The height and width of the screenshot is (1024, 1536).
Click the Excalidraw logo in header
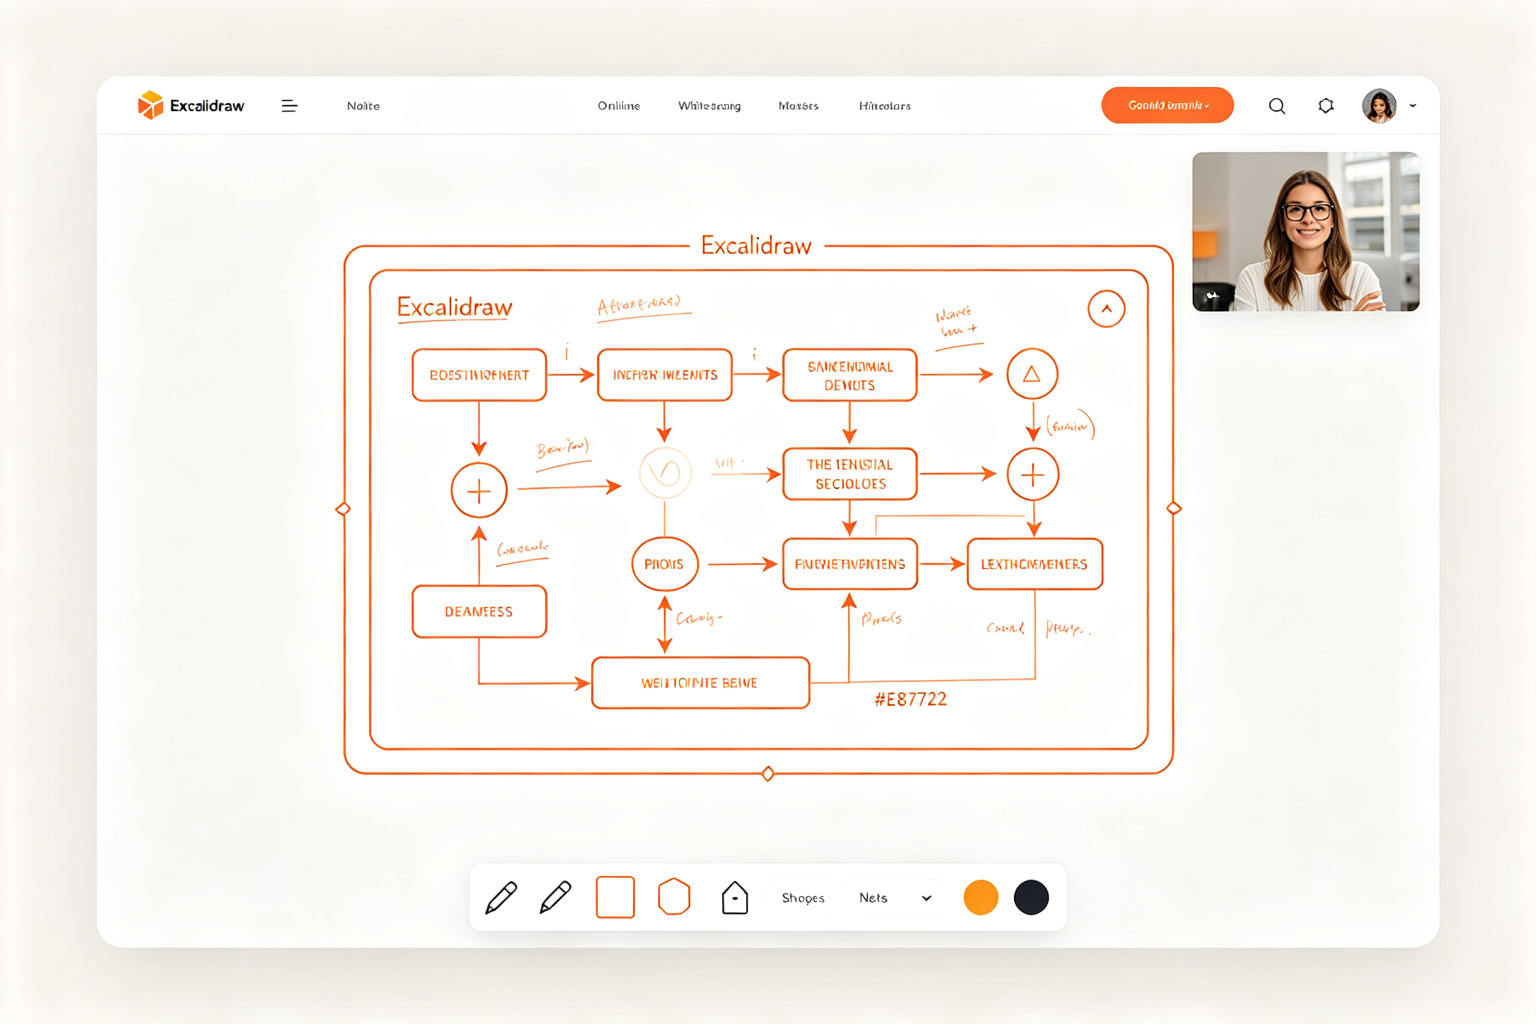pyautogui.click(x=191, y=105)
